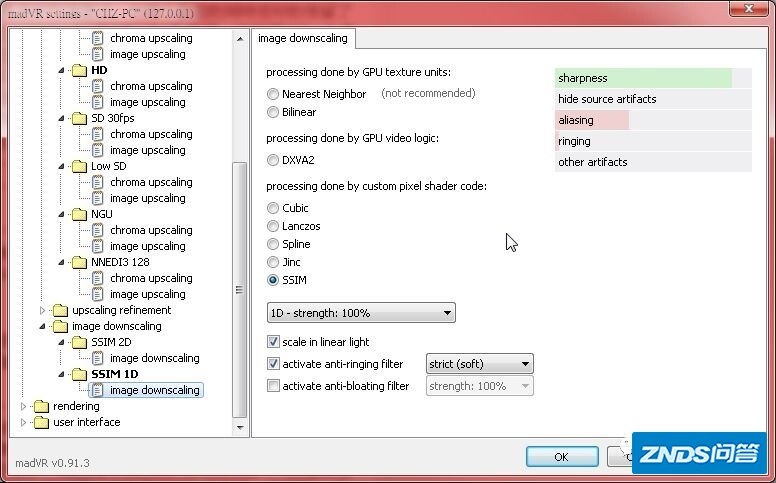Click the sharpness rating bar
The width and height of the screenshot is (776, 483).
point(653,78)
